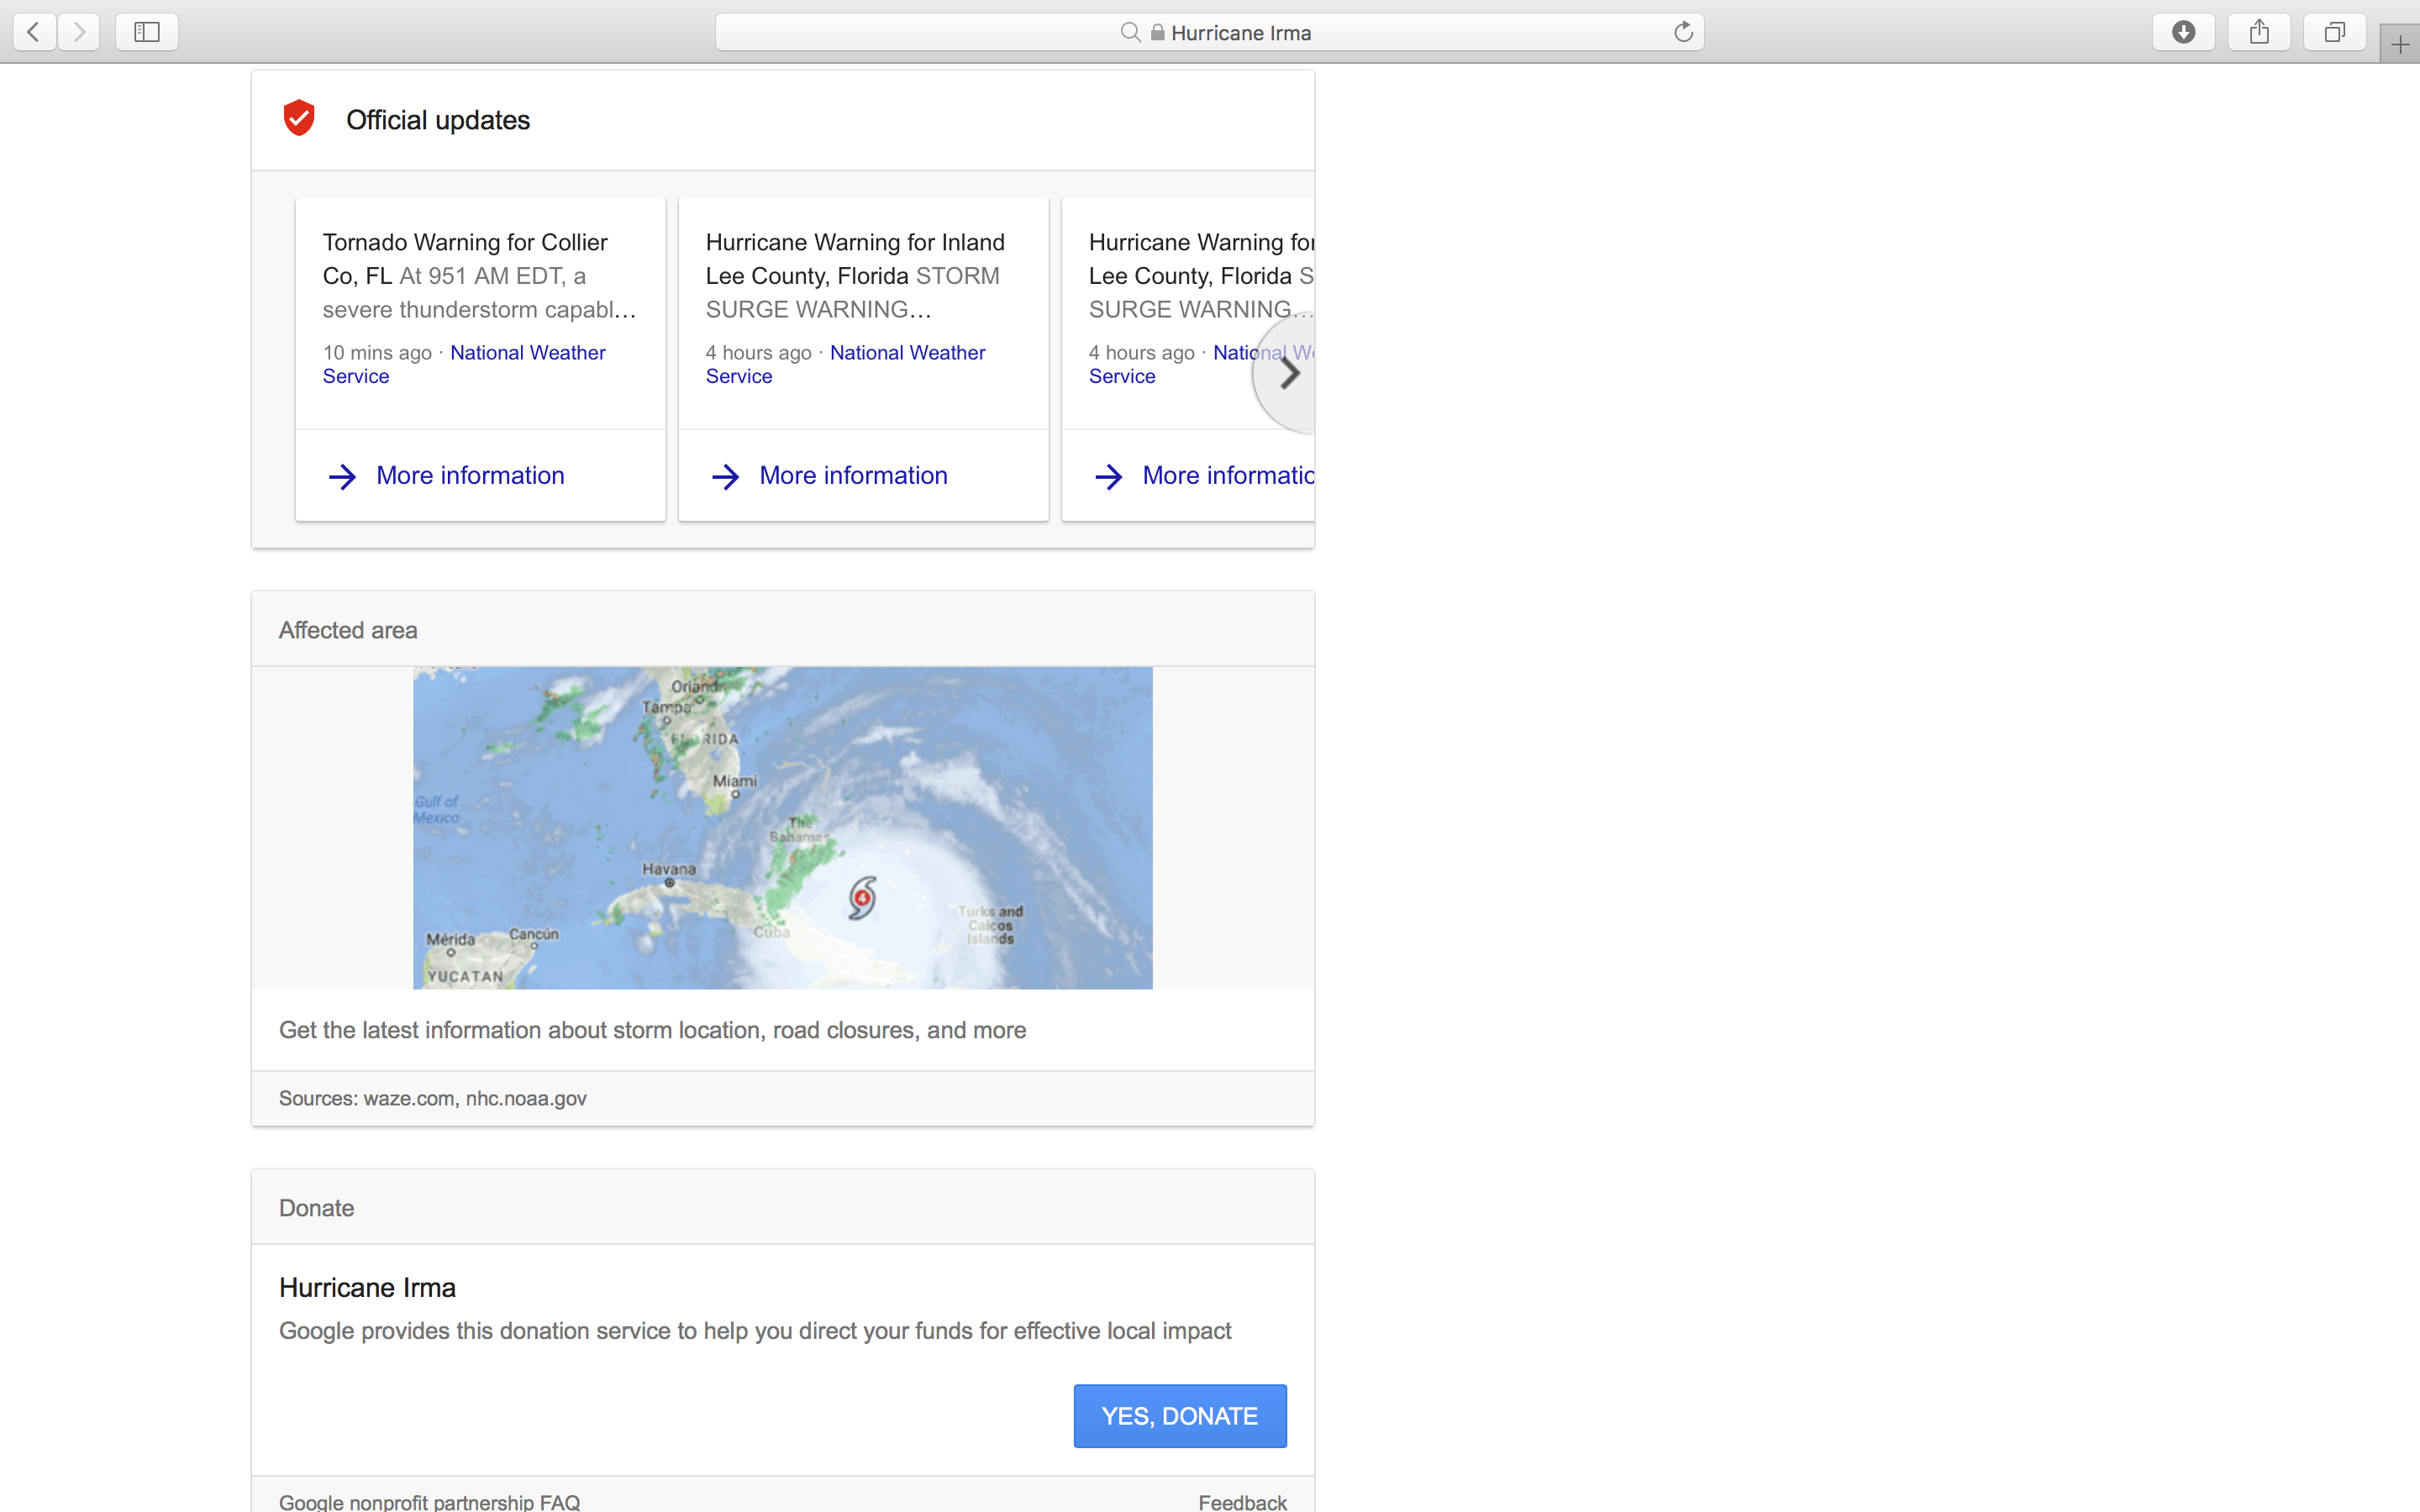
Task: Click the Feedback link
Action: [1242, 1501]
